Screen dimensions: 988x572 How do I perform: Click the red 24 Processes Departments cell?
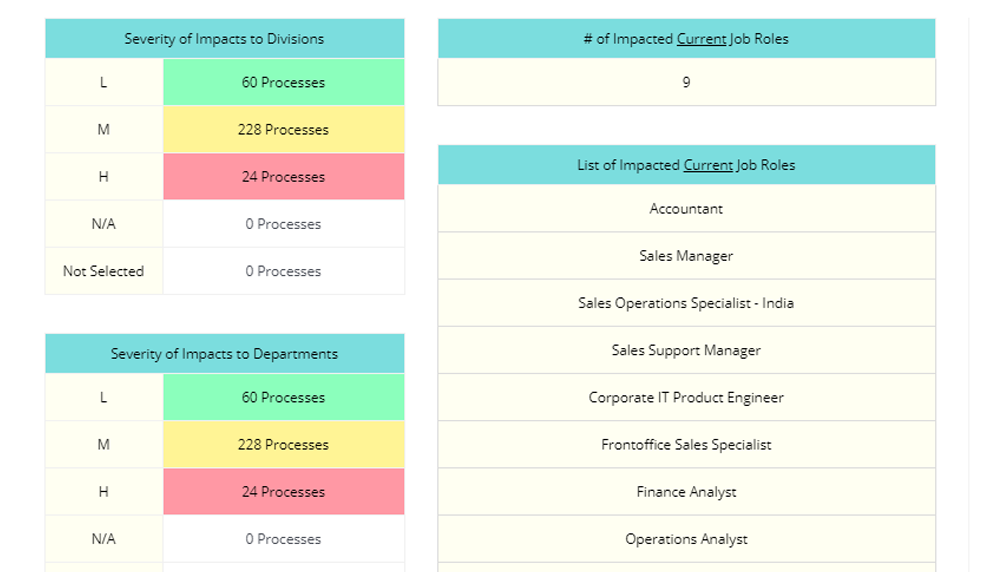pyautogui.click(x=284, y=491)
